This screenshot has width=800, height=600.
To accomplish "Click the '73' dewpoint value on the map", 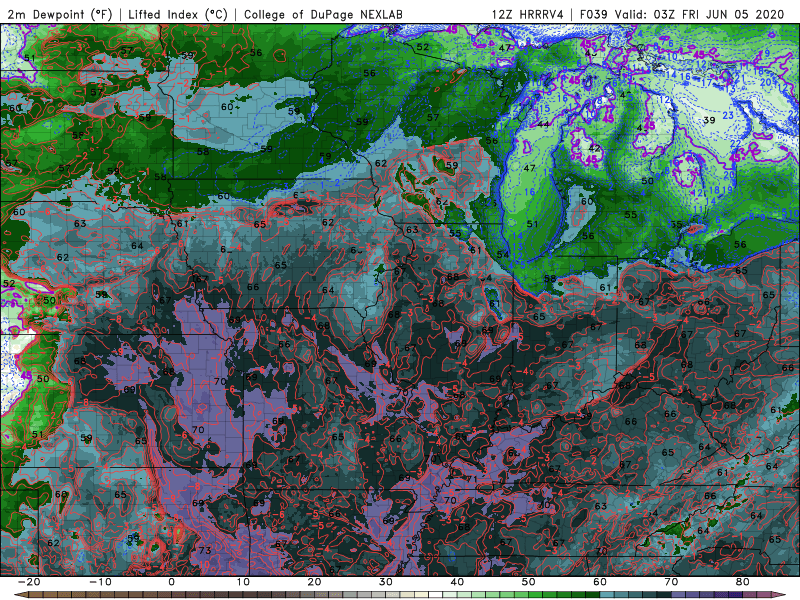I will click(205, 550).
